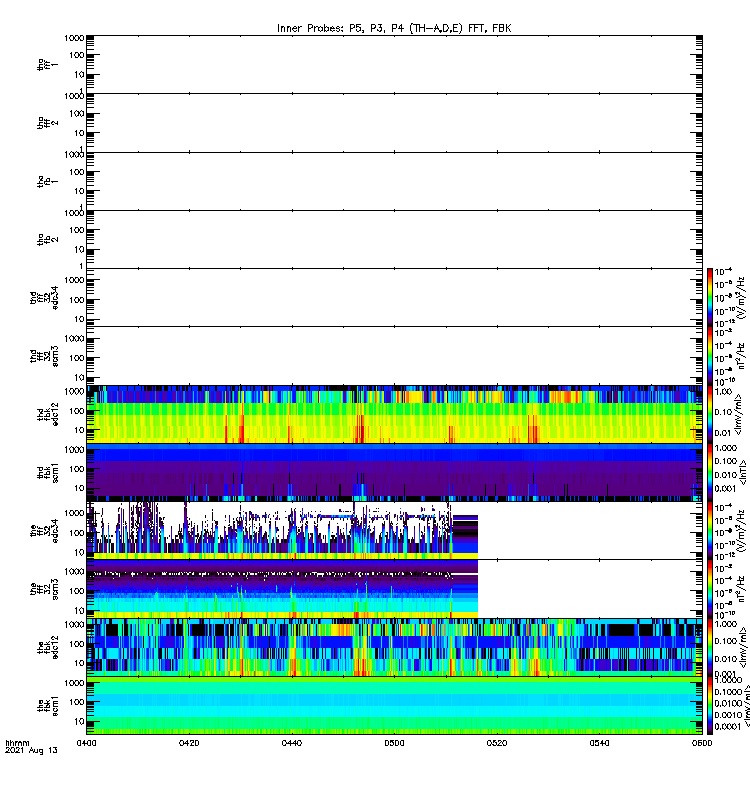
Task: Click the "100" tick of tha fb 2 panel
Action: (77, 230)
